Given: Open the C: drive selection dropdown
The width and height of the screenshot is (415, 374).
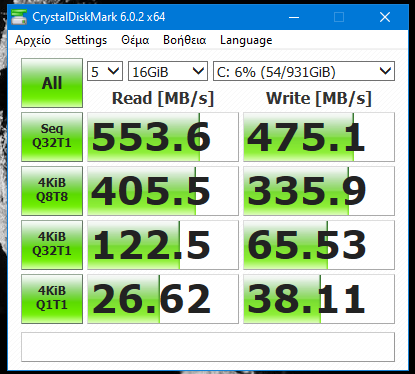Looking at the screenshot, I should pyautogui.click(x=304, y=71).
